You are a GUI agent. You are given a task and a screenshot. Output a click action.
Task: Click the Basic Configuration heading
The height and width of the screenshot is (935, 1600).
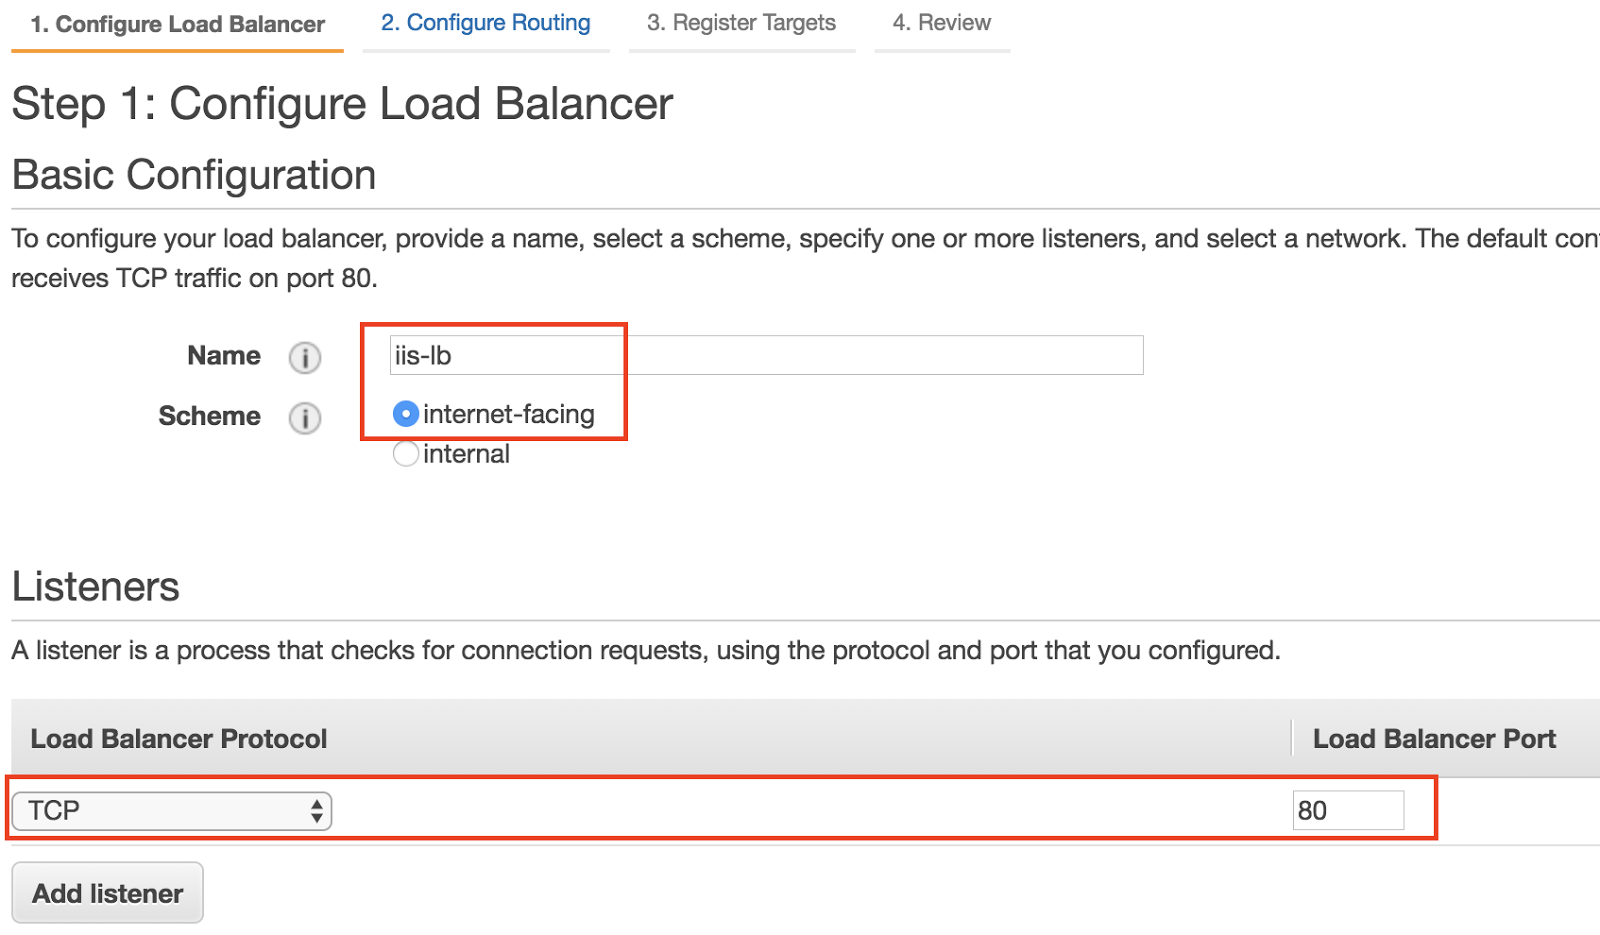(x=194, y=175)
